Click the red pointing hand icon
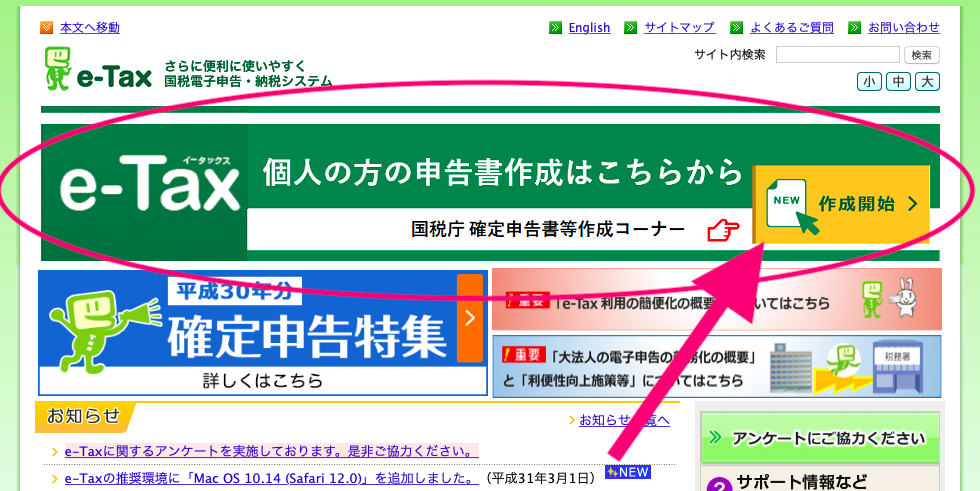 click(x=723, y=230)
